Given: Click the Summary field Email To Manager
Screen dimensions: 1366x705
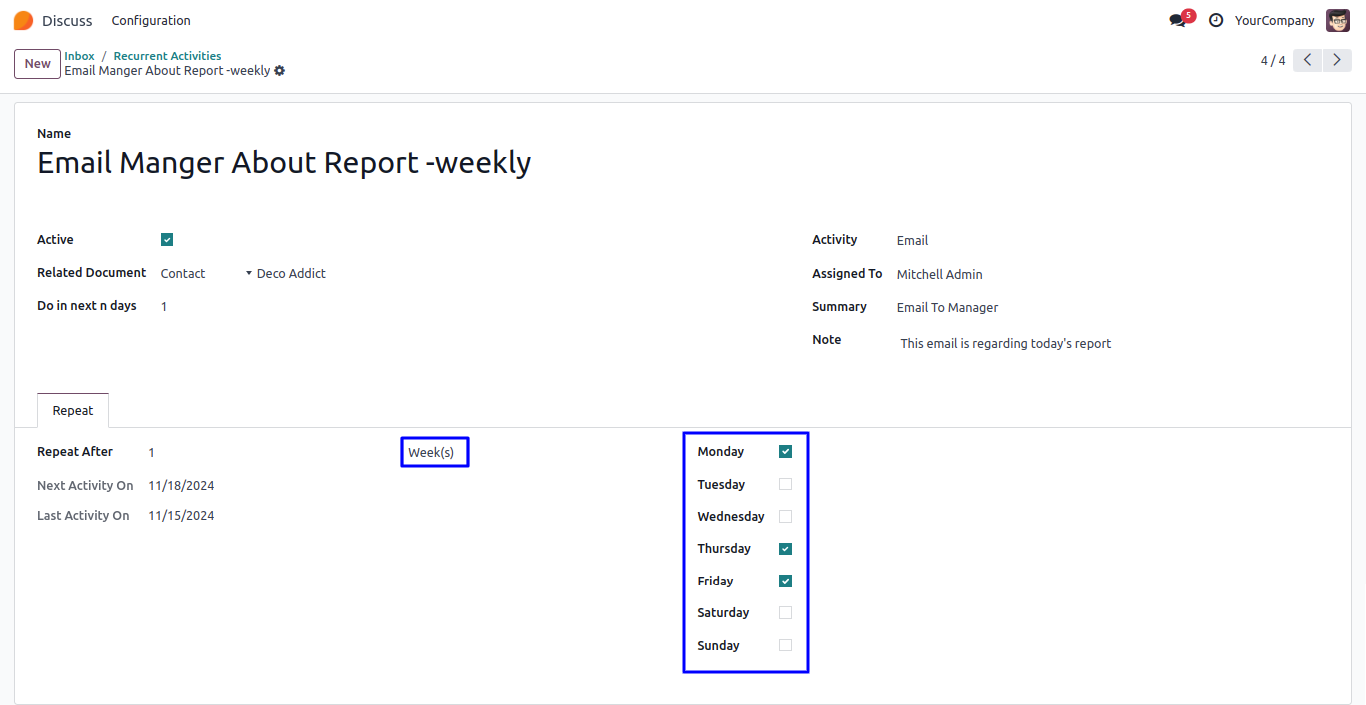Looking at the screenshot, I should pyautogui.click(x=947, y=308).
